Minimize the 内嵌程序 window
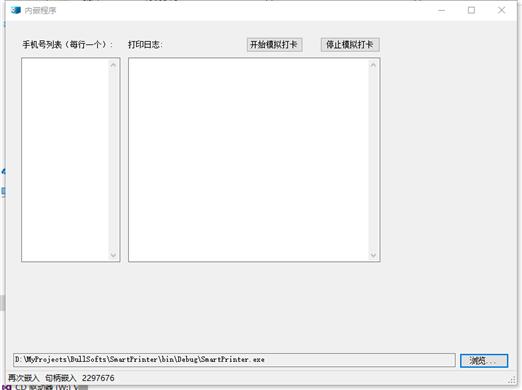Screen dimensions: 522x390 [x=441, y=10]
